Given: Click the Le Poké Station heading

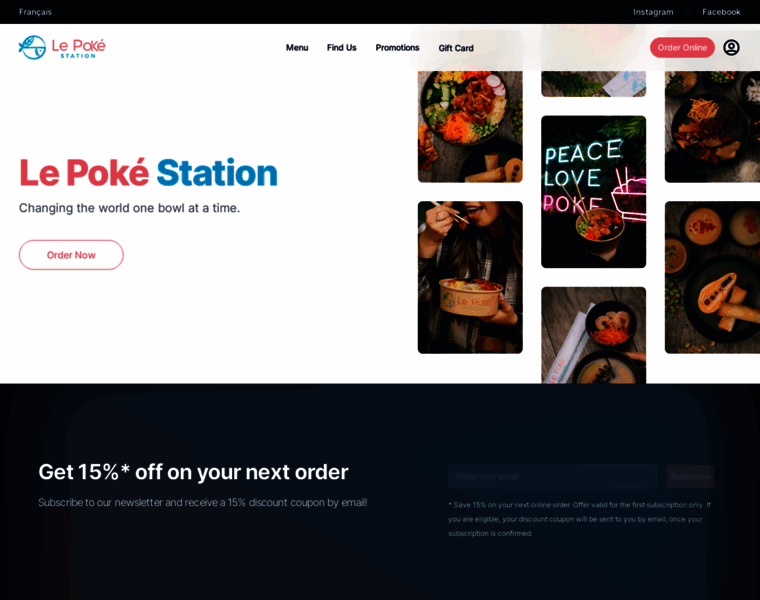Looking at the screenshot, I should tap(148, 173).
